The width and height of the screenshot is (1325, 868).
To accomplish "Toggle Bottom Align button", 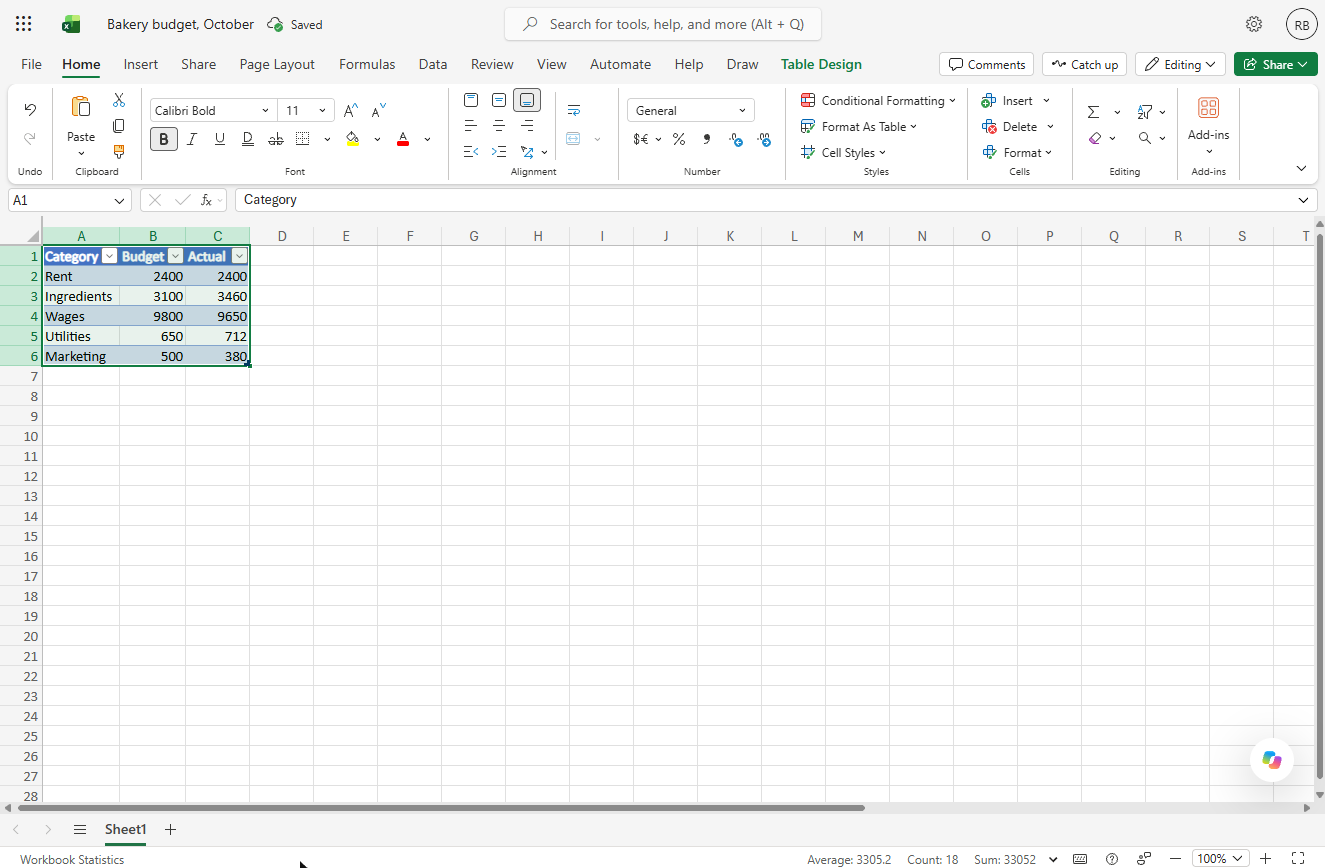I will 527,100.
